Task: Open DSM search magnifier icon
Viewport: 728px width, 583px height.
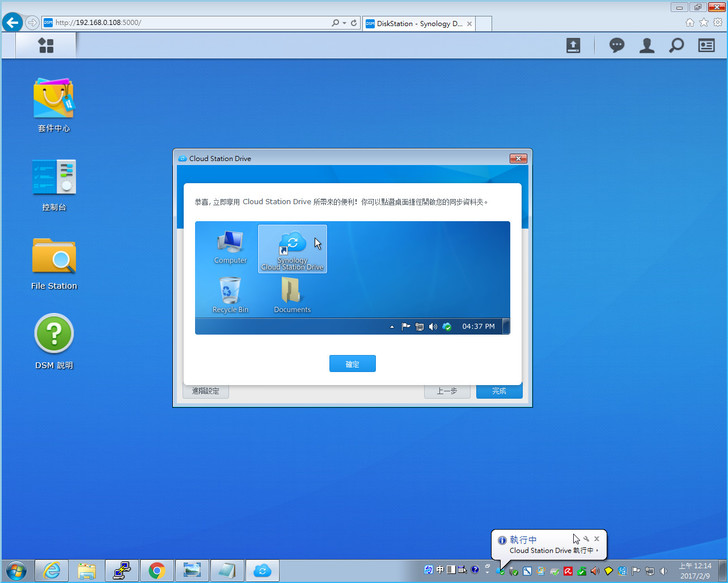Action: click(x=677, y=45)
